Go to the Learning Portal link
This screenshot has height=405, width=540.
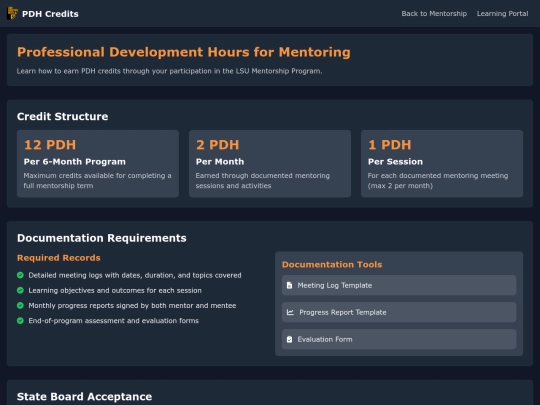[x=502, y=14]
